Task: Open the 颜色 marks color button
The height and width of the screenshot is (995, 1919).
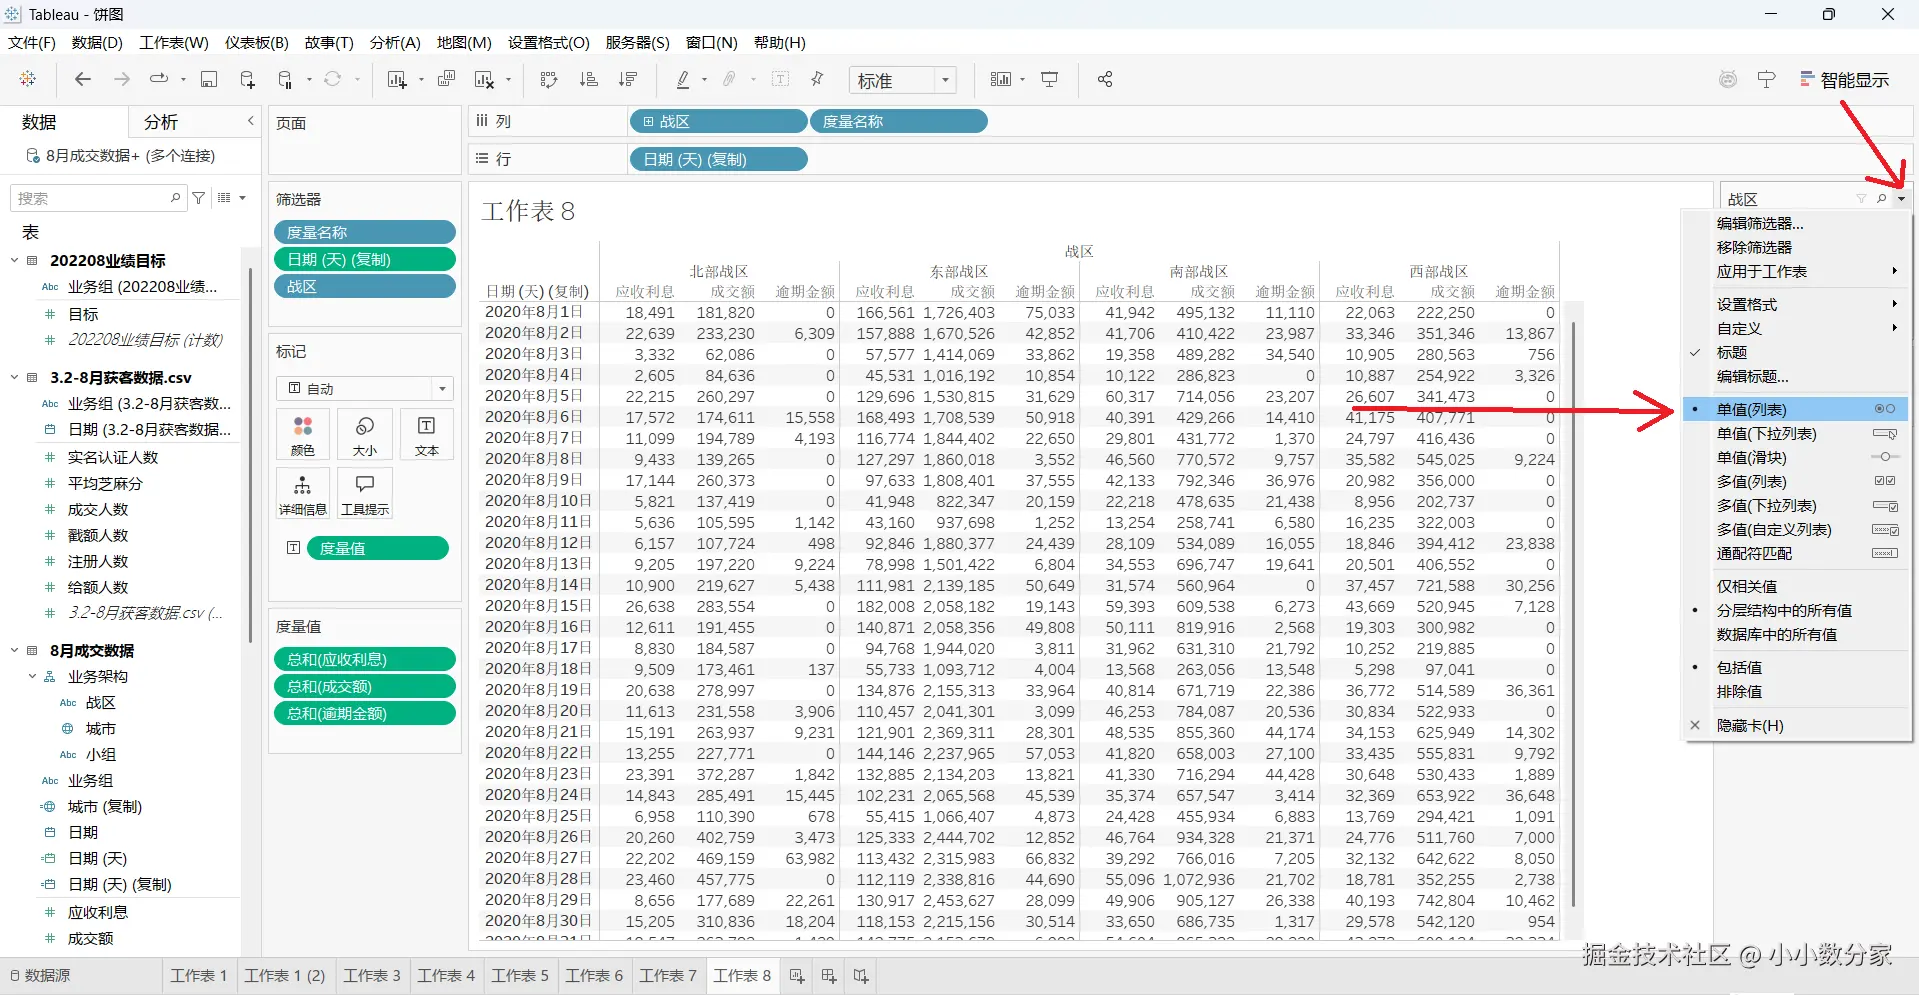Action: 302,435
